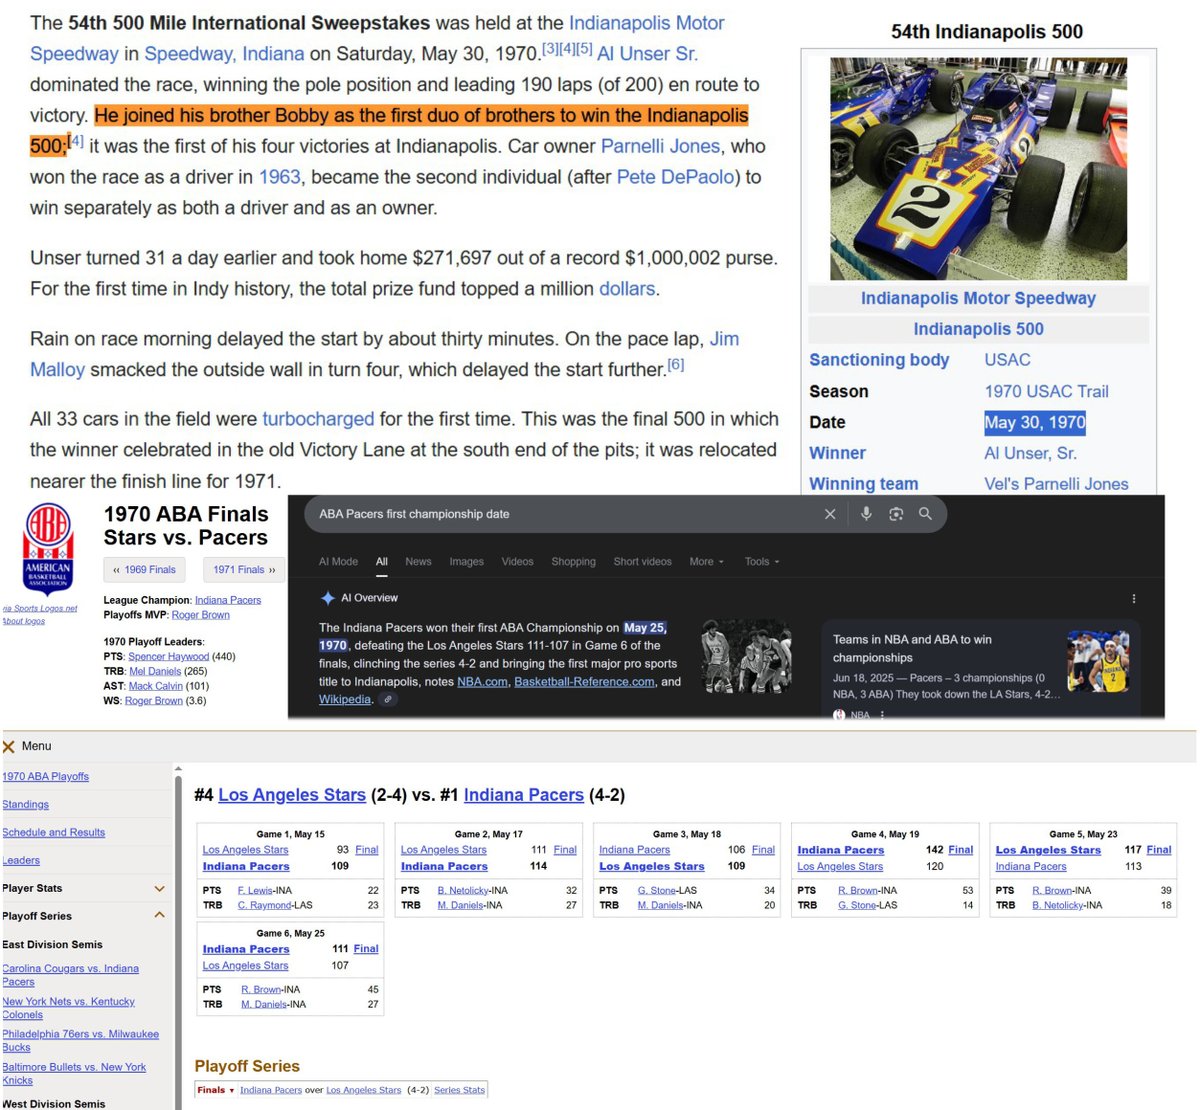The image size is (1200, 1110).
Task: Click the sidebar vertical scrollbar
Action: point(178,940)
